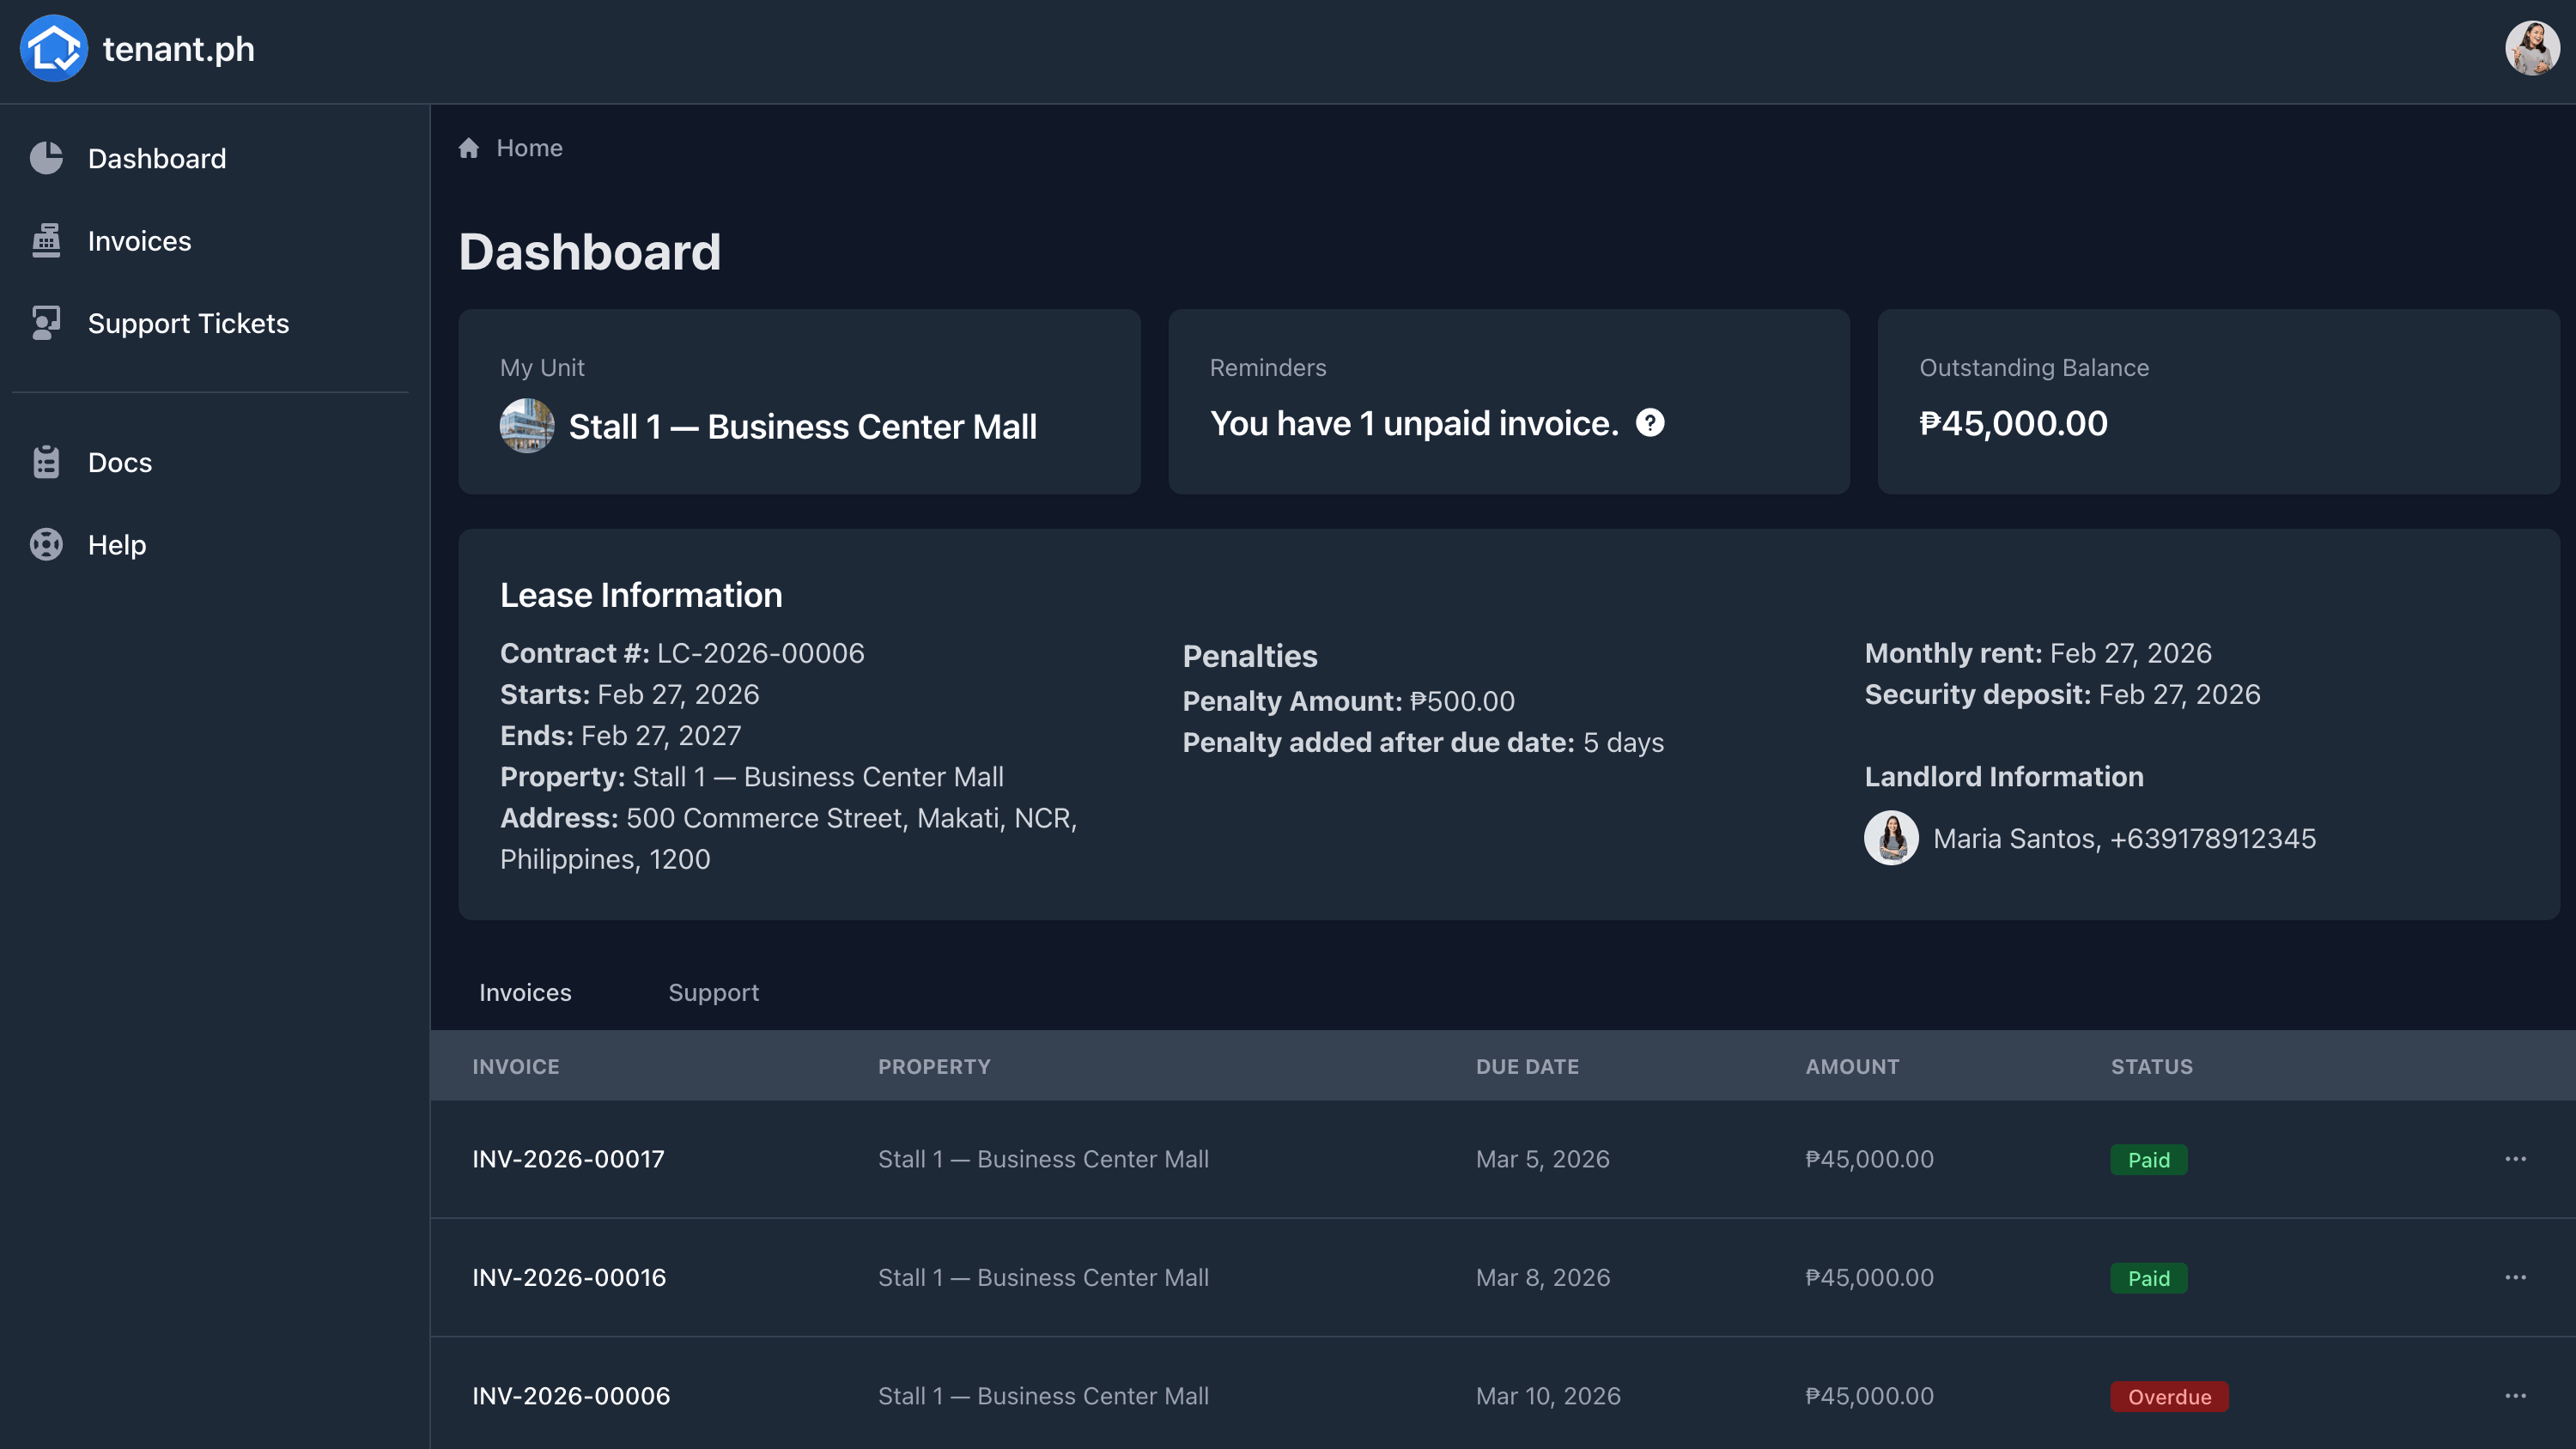Click the tenant.ph house logo icon
This screenshot has height=1449, width=2576.
(54, 48)
